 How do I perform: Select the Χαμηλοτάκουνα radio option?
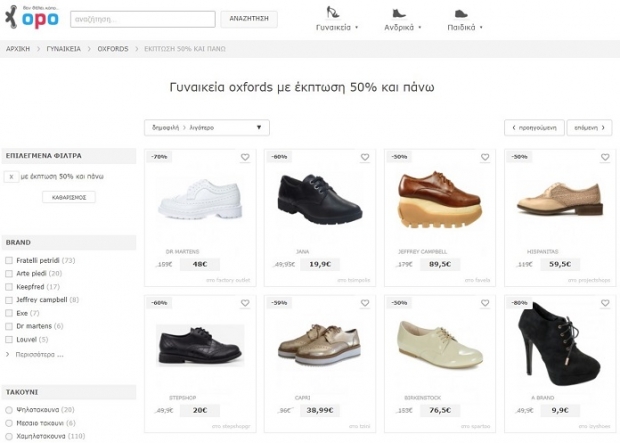pyautogui.click(x=9, y=437)
